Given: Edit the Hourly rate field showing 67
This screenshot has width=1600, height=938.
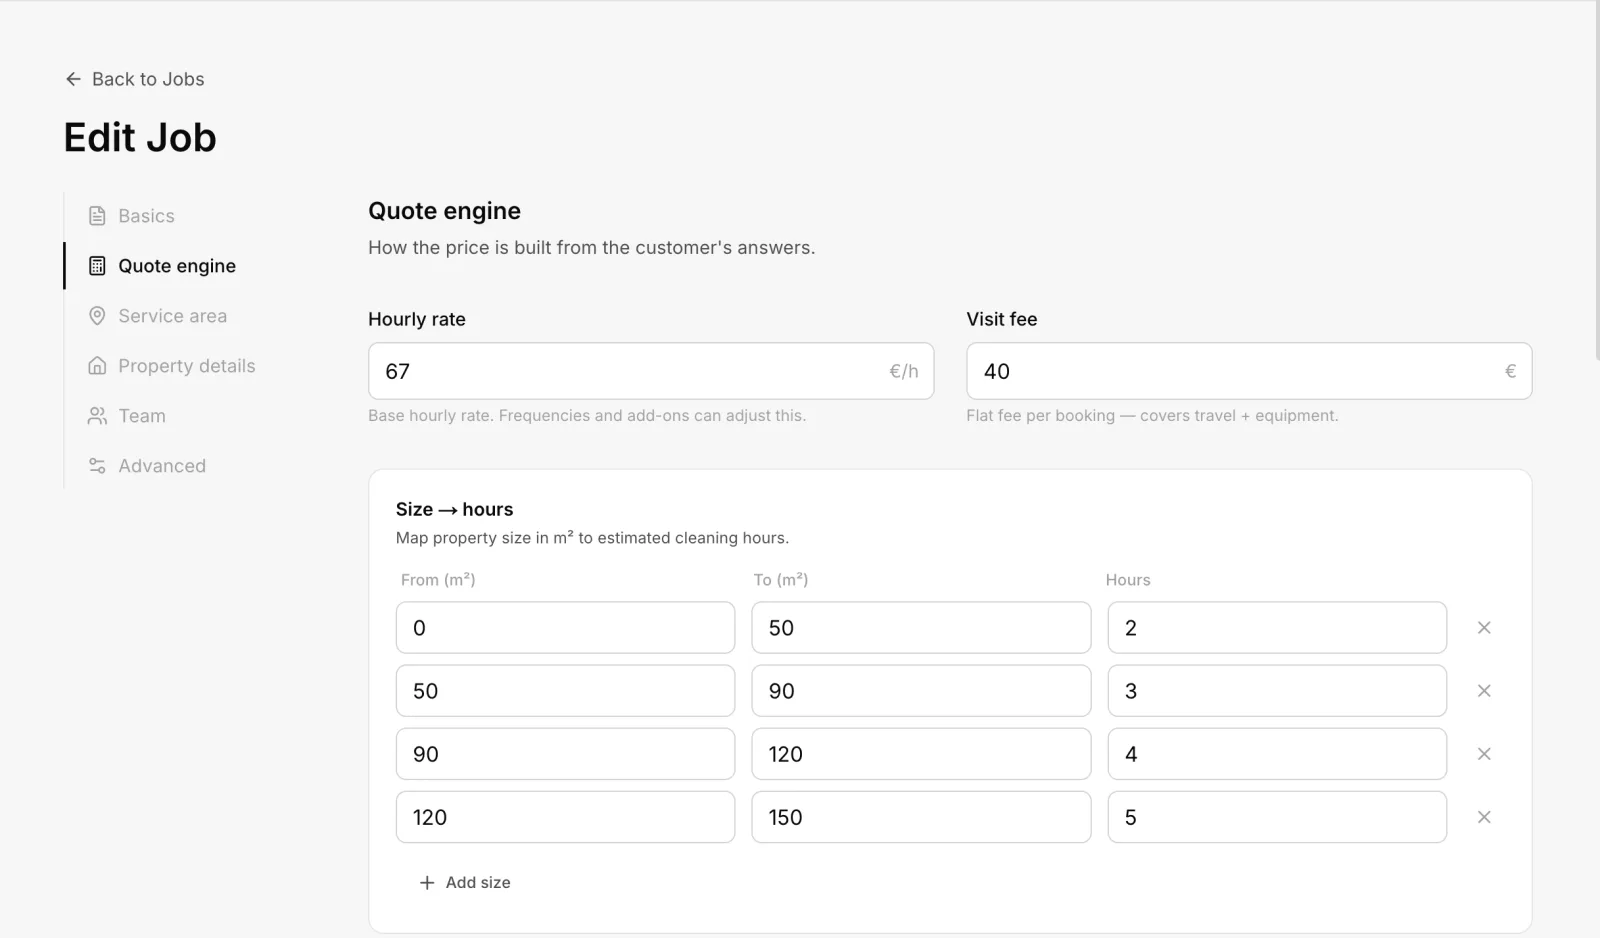Looking at the screenshot, I should click(x=651, y=371).
